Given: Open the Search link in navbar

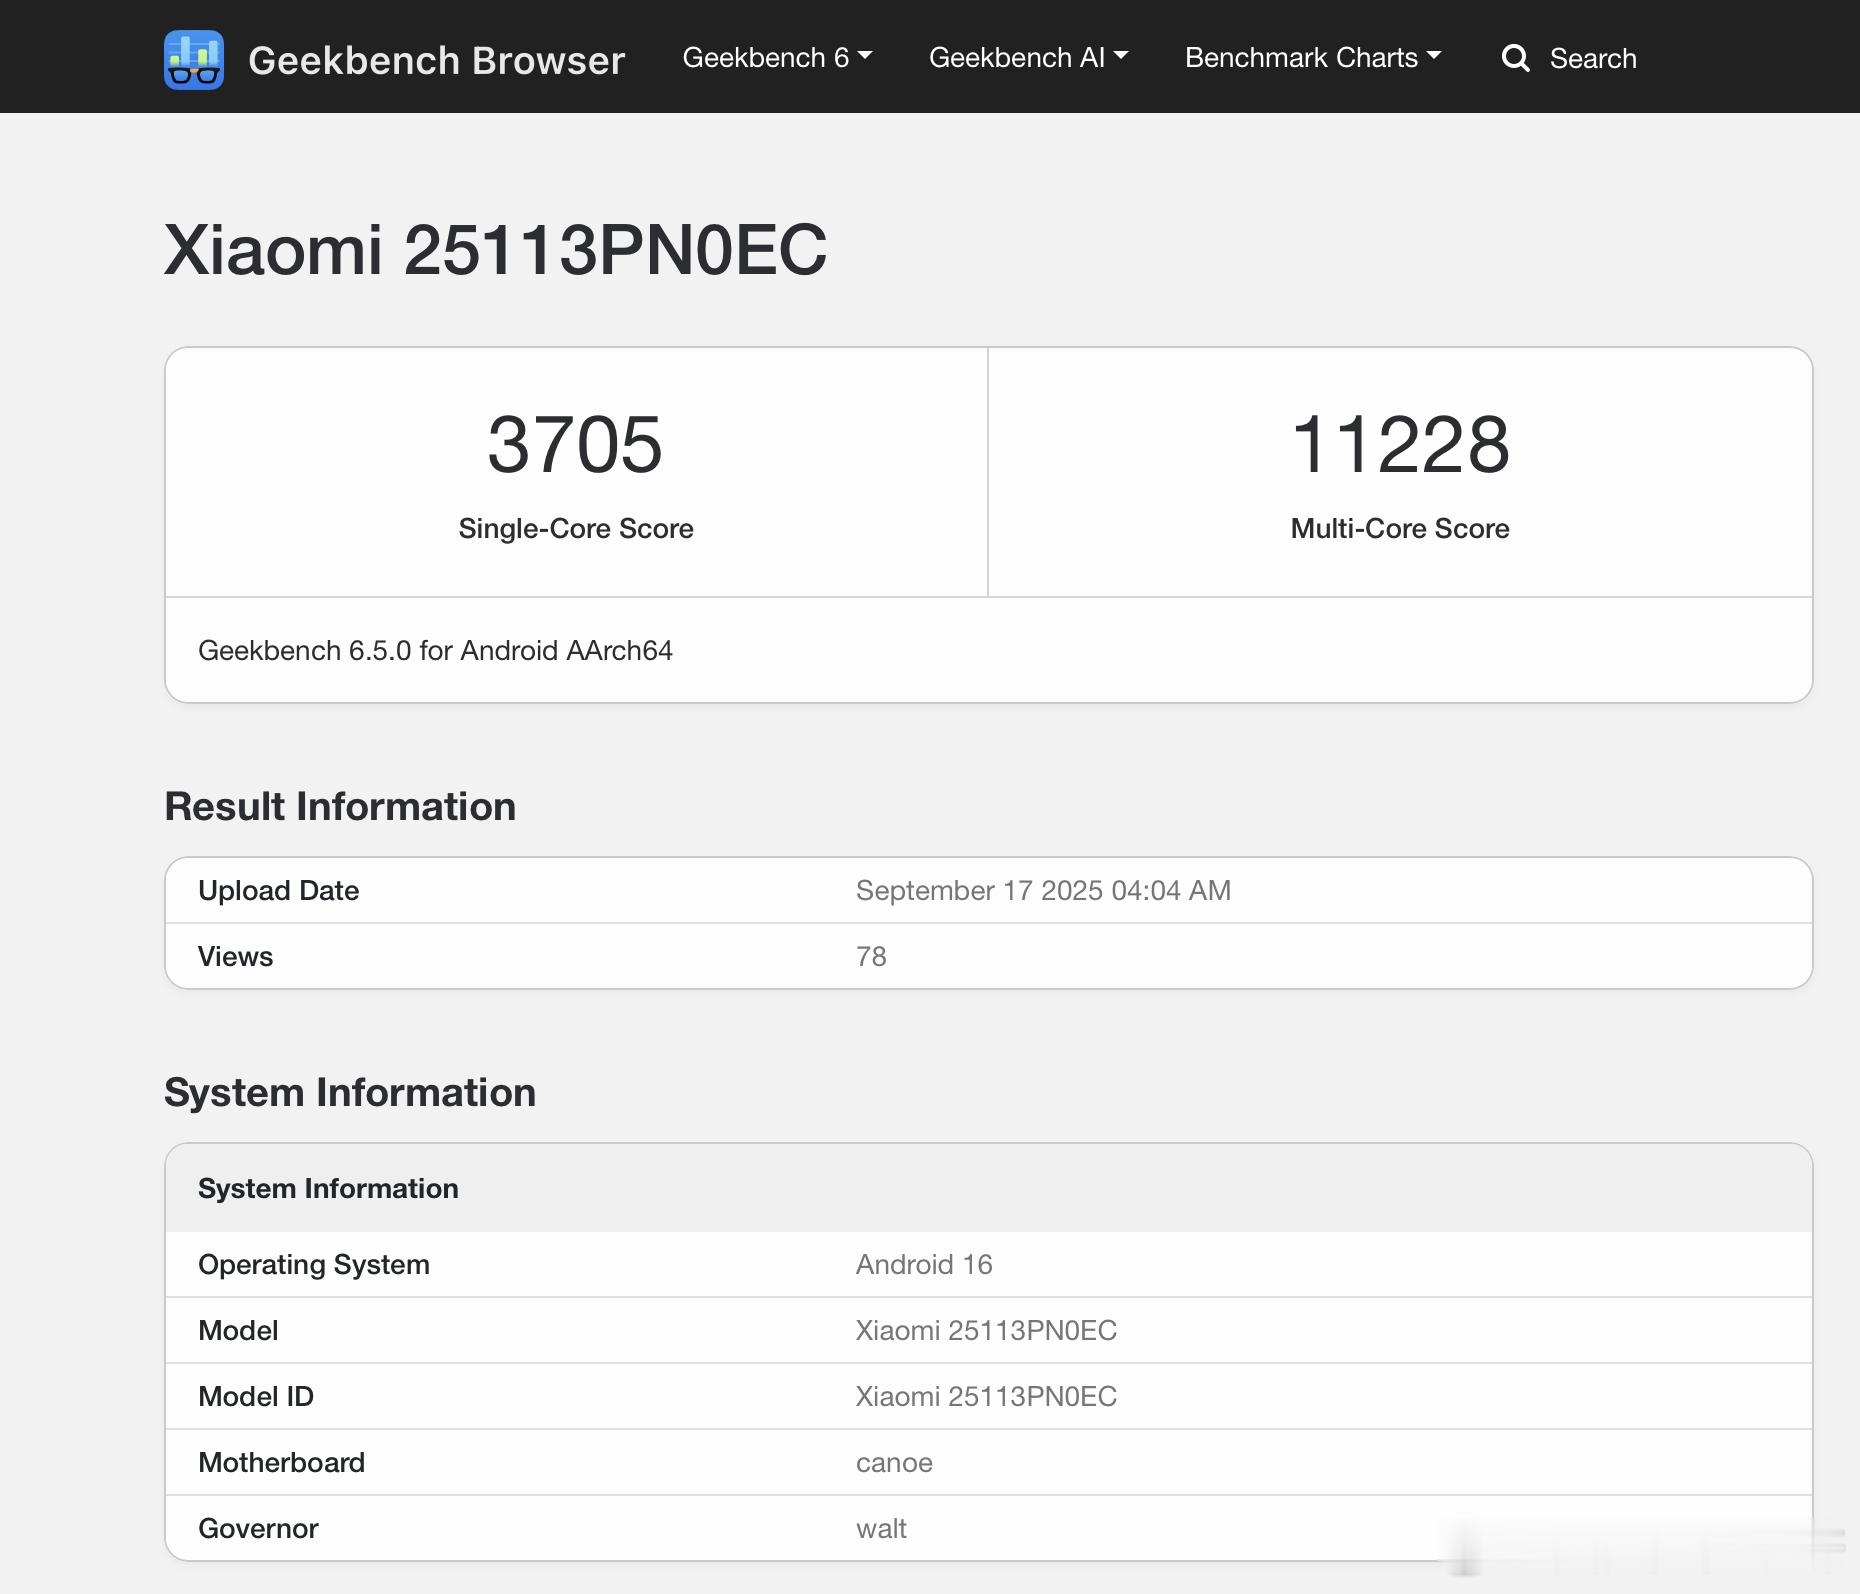Looking at the screenshot, I should 1593,59.
